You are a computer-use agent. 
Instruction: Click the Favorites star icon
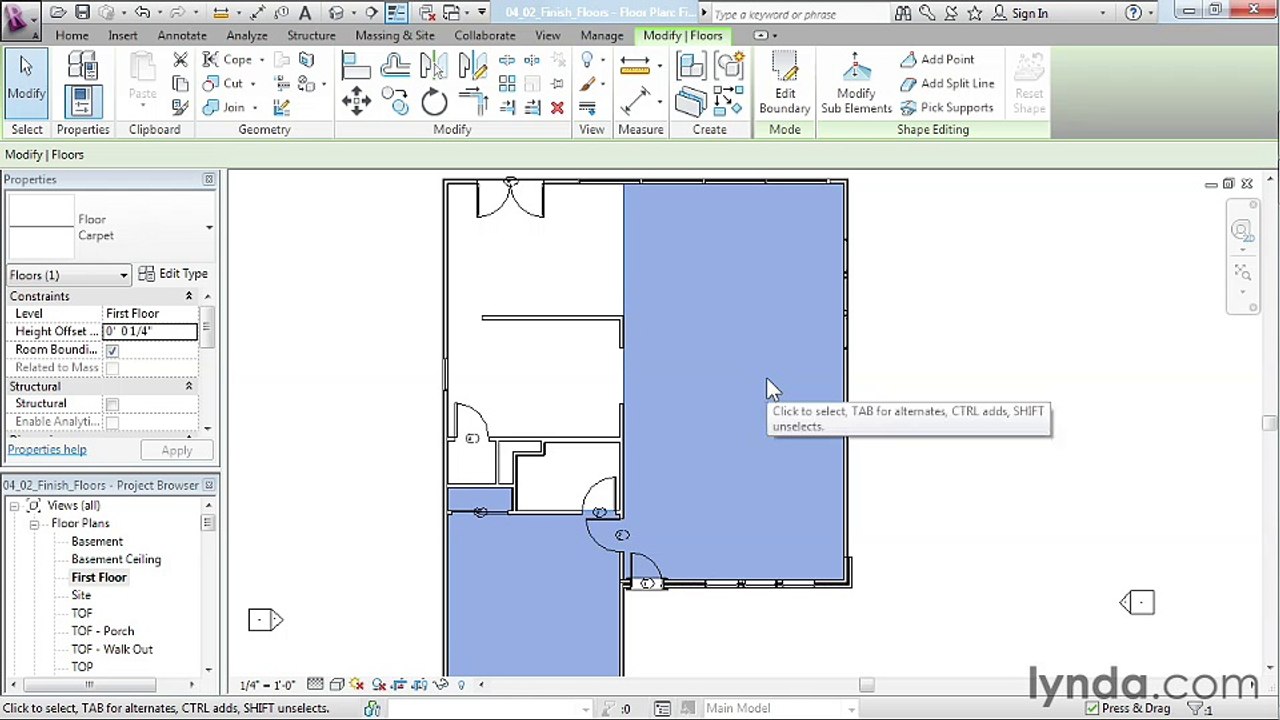click(x=975, y=13)
